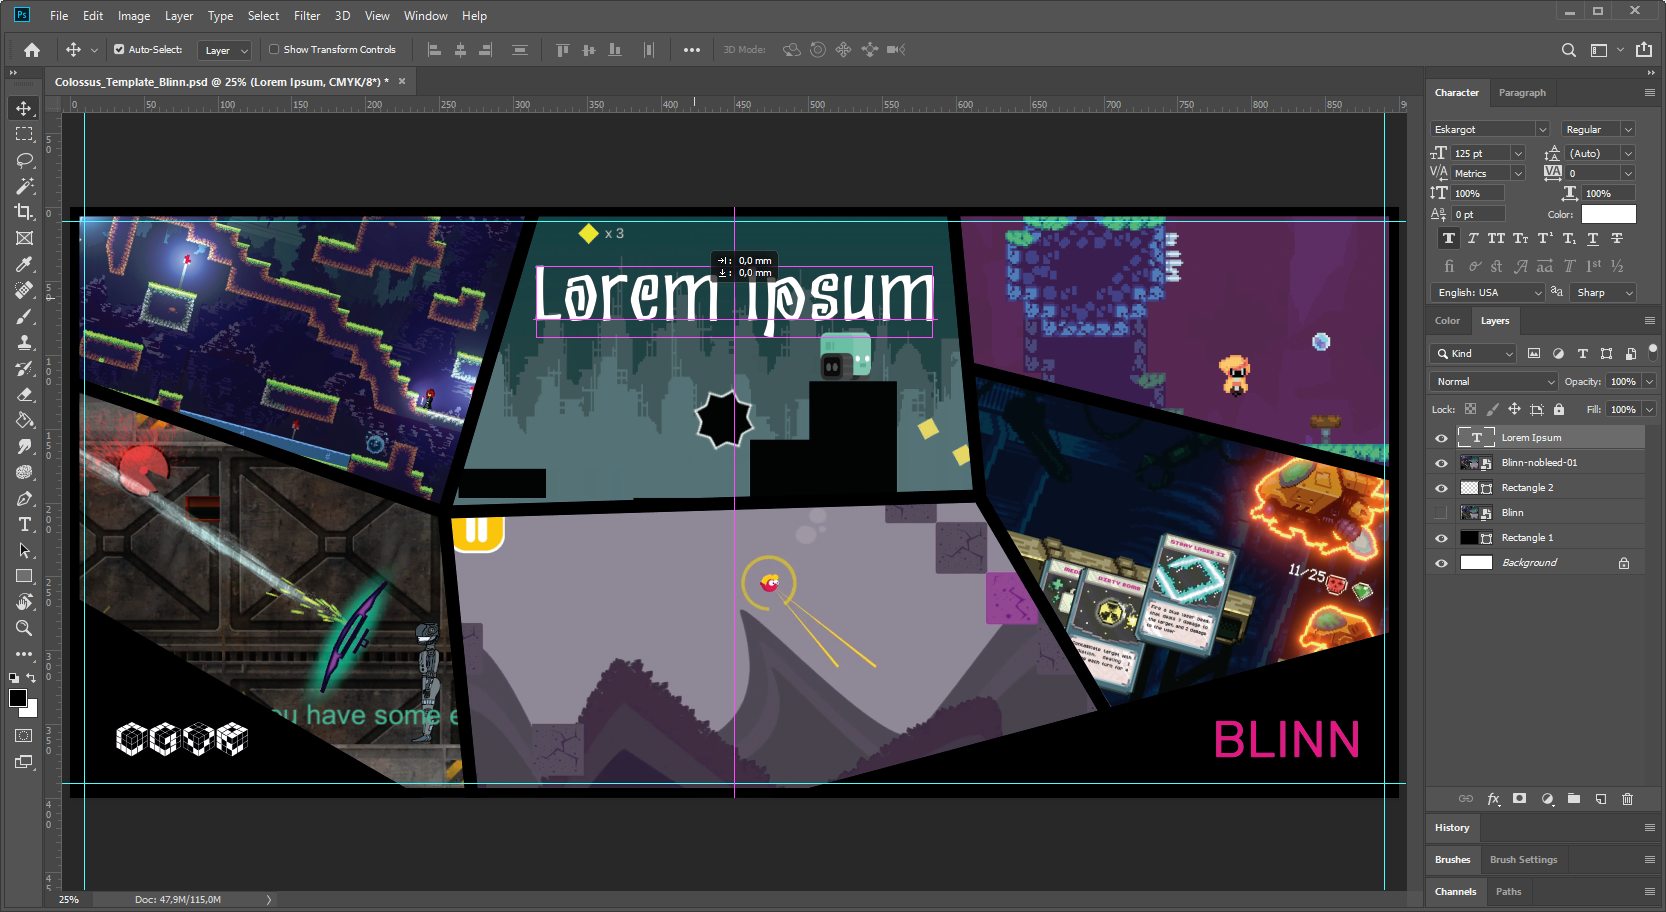Show the hidden Blinn layer
Viewport: 1666px width, 912px height.
(x=1441, y=513)
